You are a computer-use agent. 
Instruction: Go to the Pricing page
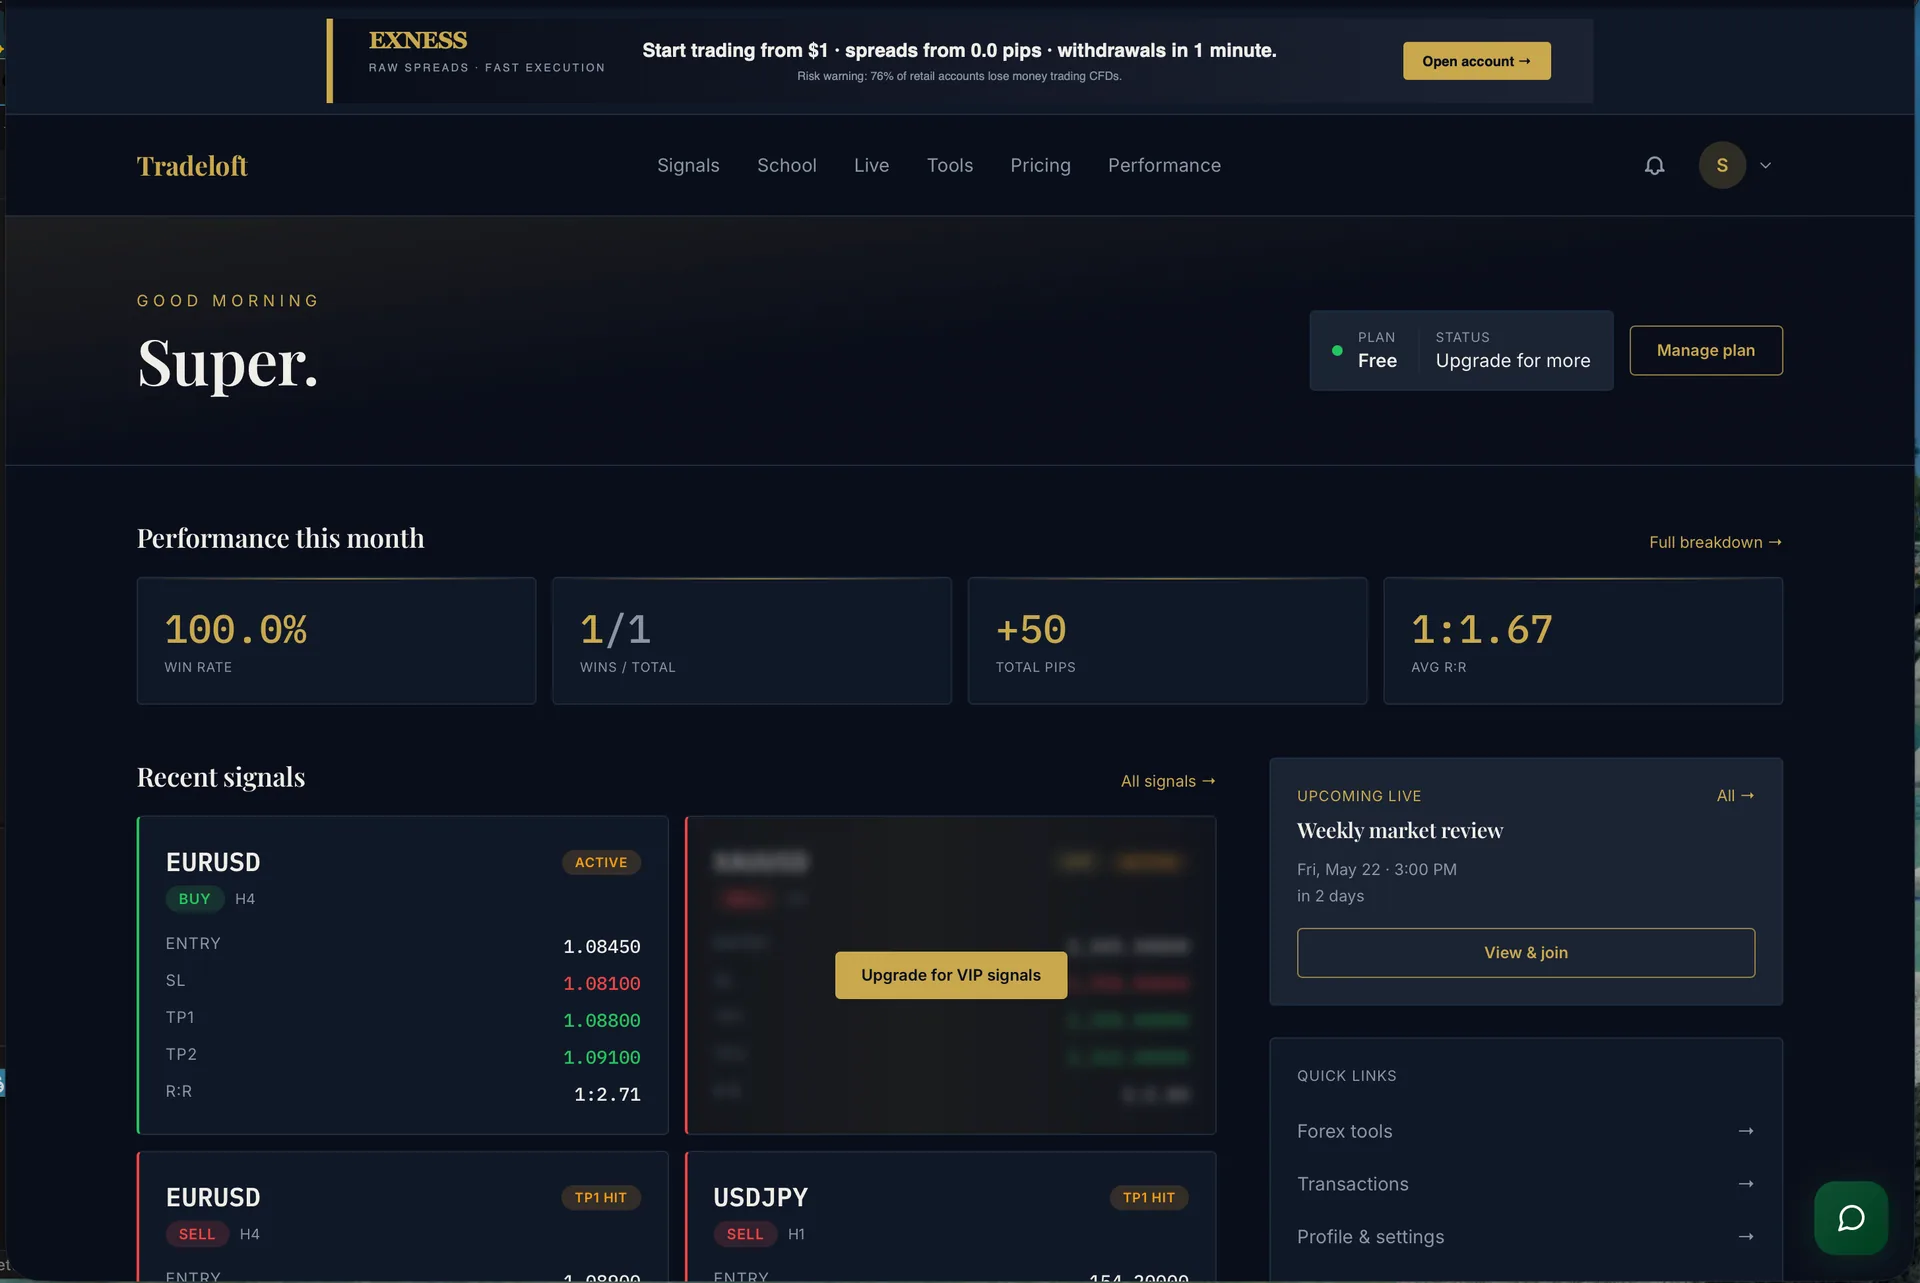1040,166
